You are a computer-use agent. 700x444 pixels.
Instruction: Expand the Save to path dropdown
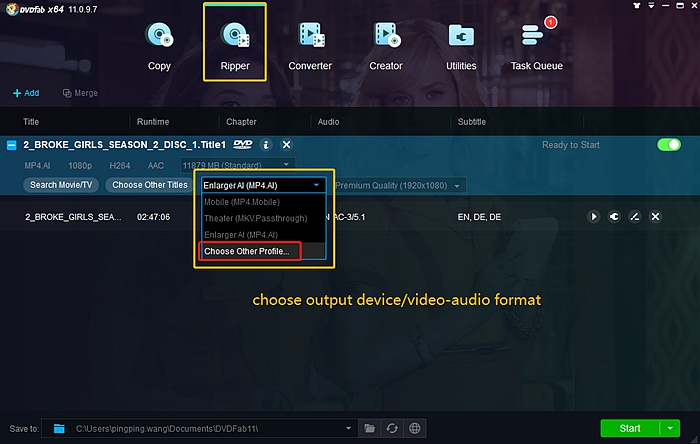(x=348, y=428)
